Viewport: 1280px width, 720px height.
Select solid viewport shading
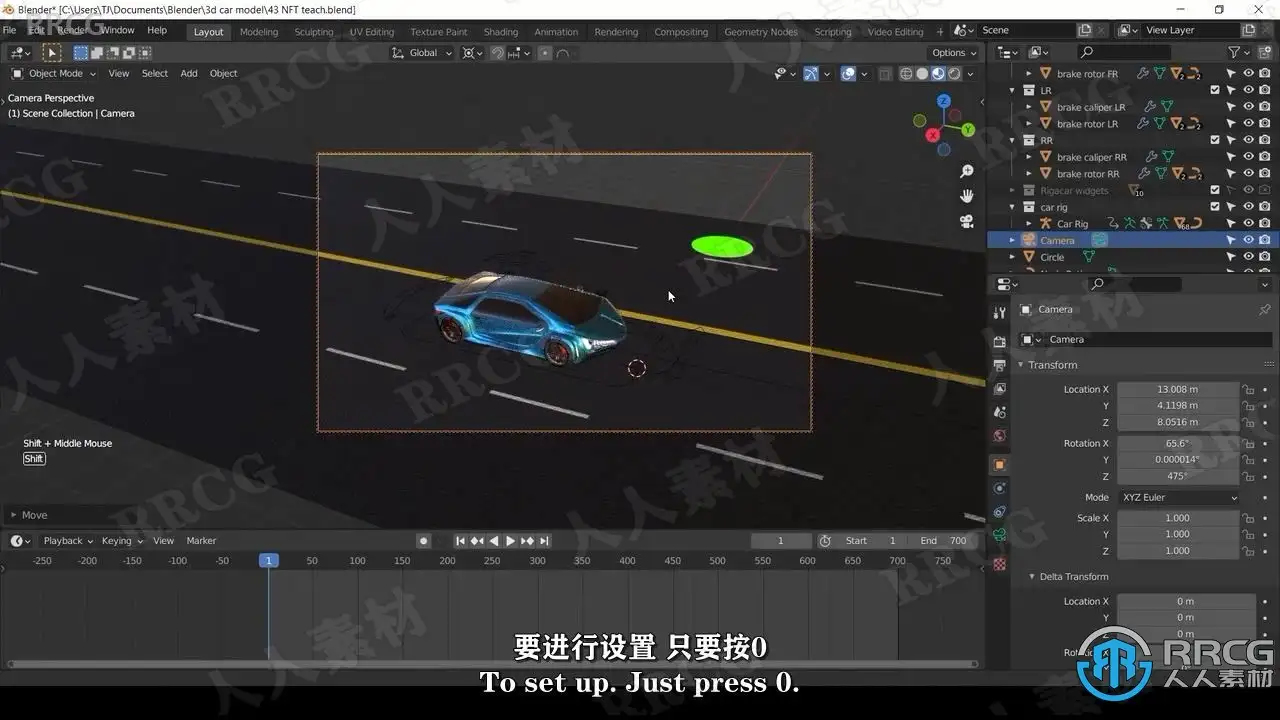point(922,74)
